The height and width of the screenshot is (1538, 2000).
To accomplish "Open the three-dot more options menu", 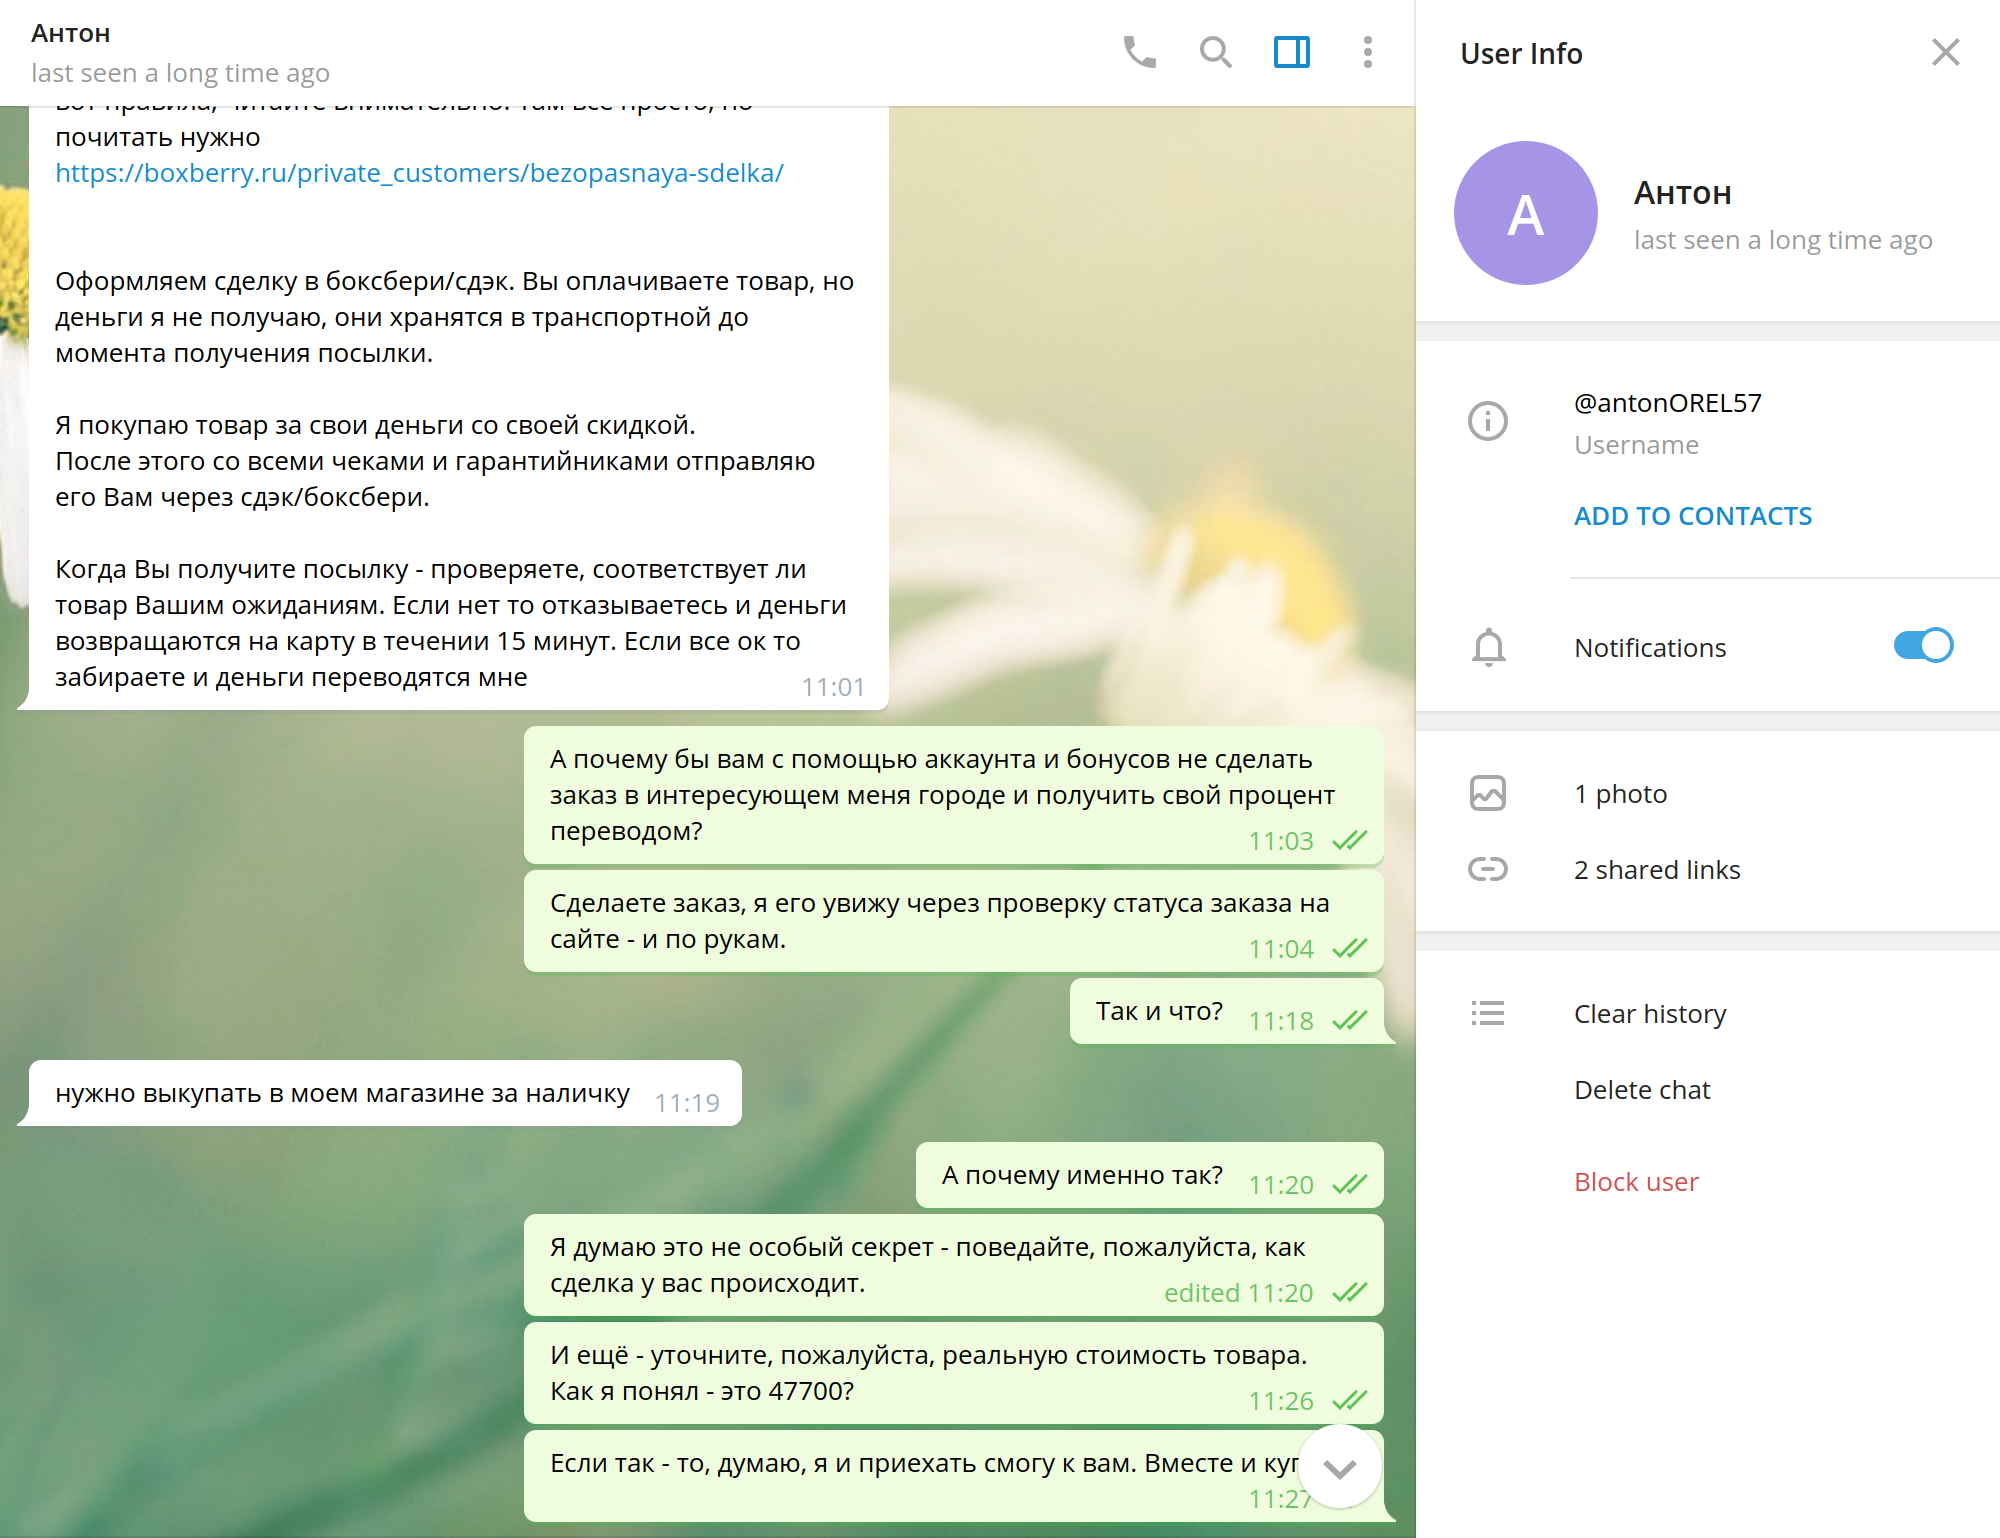I will pos(1367,52).
